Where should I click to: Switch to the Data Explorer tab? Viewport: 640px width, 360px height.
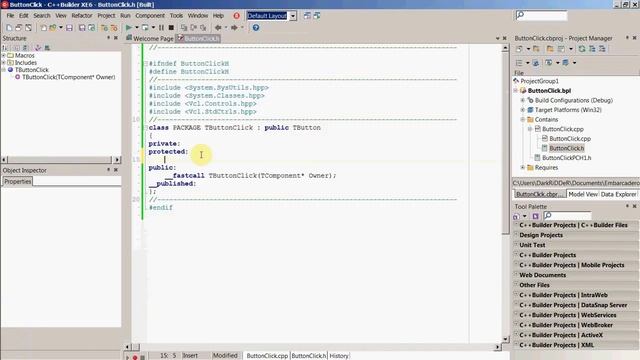click(618, 194)
